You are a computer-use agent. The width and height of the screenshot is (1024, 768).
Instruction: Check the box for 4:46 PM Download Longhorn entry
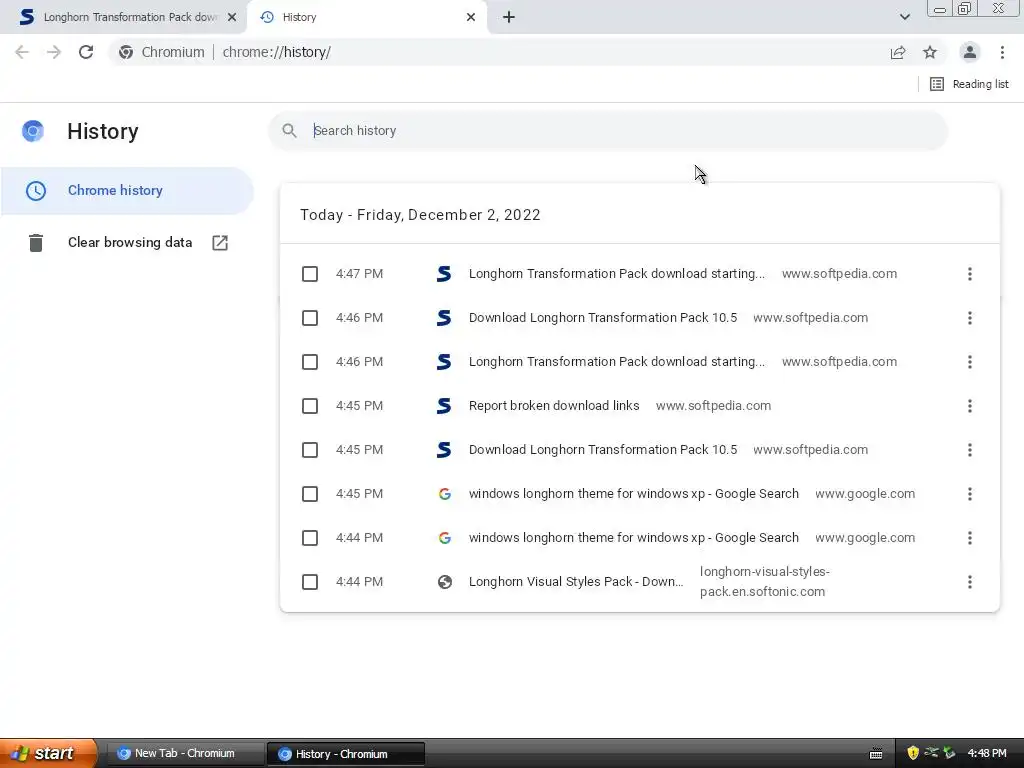[310, 318]
